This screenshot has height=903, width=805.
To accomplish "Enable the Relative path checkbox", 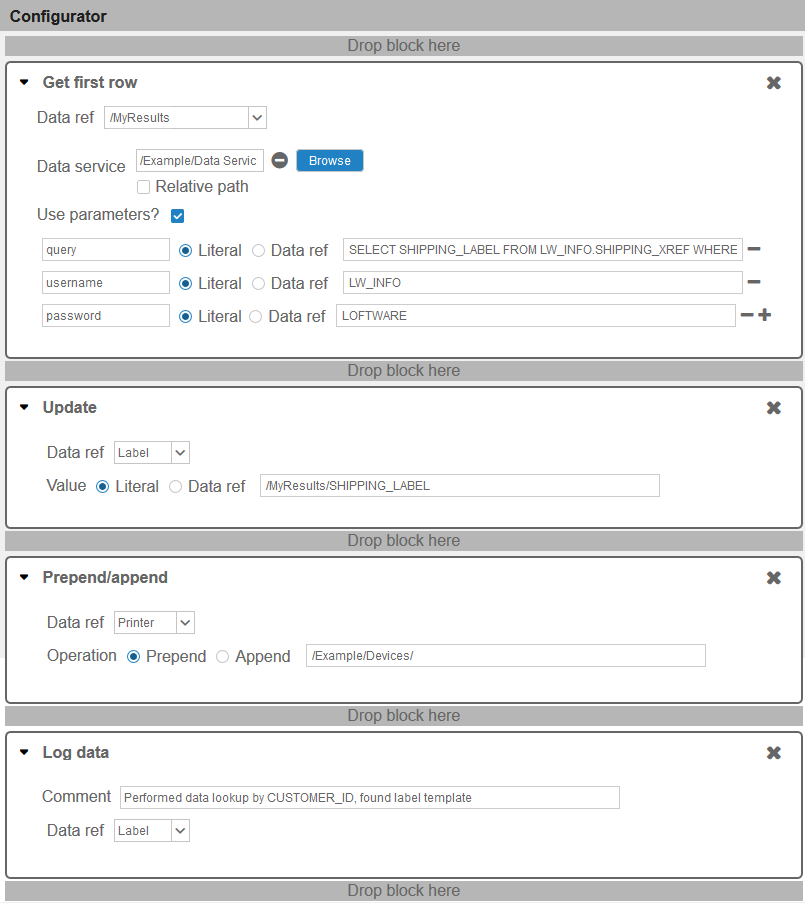I will click(143, 187).
